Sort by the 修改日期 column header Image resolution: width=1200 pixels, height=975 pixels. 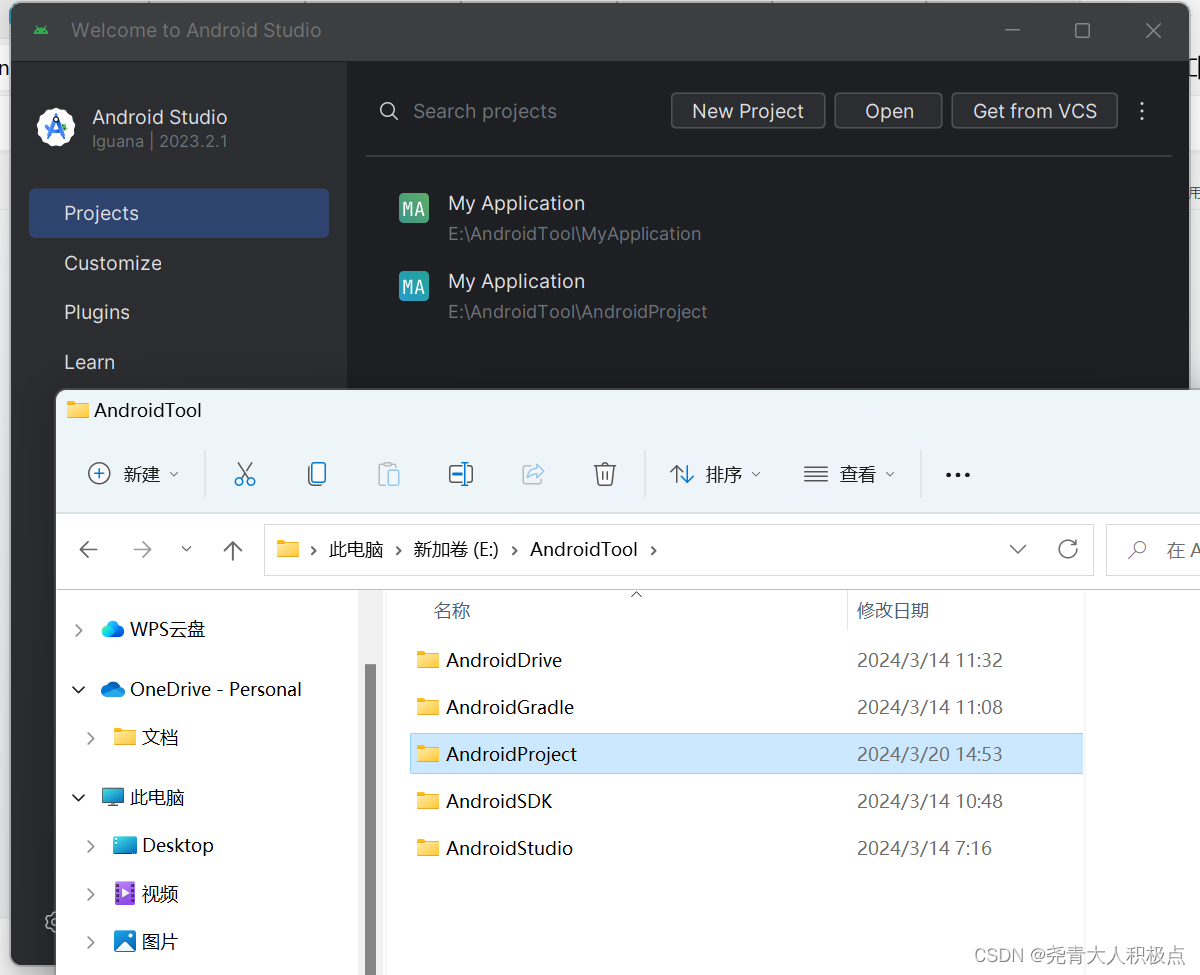(x=893, y=610)
